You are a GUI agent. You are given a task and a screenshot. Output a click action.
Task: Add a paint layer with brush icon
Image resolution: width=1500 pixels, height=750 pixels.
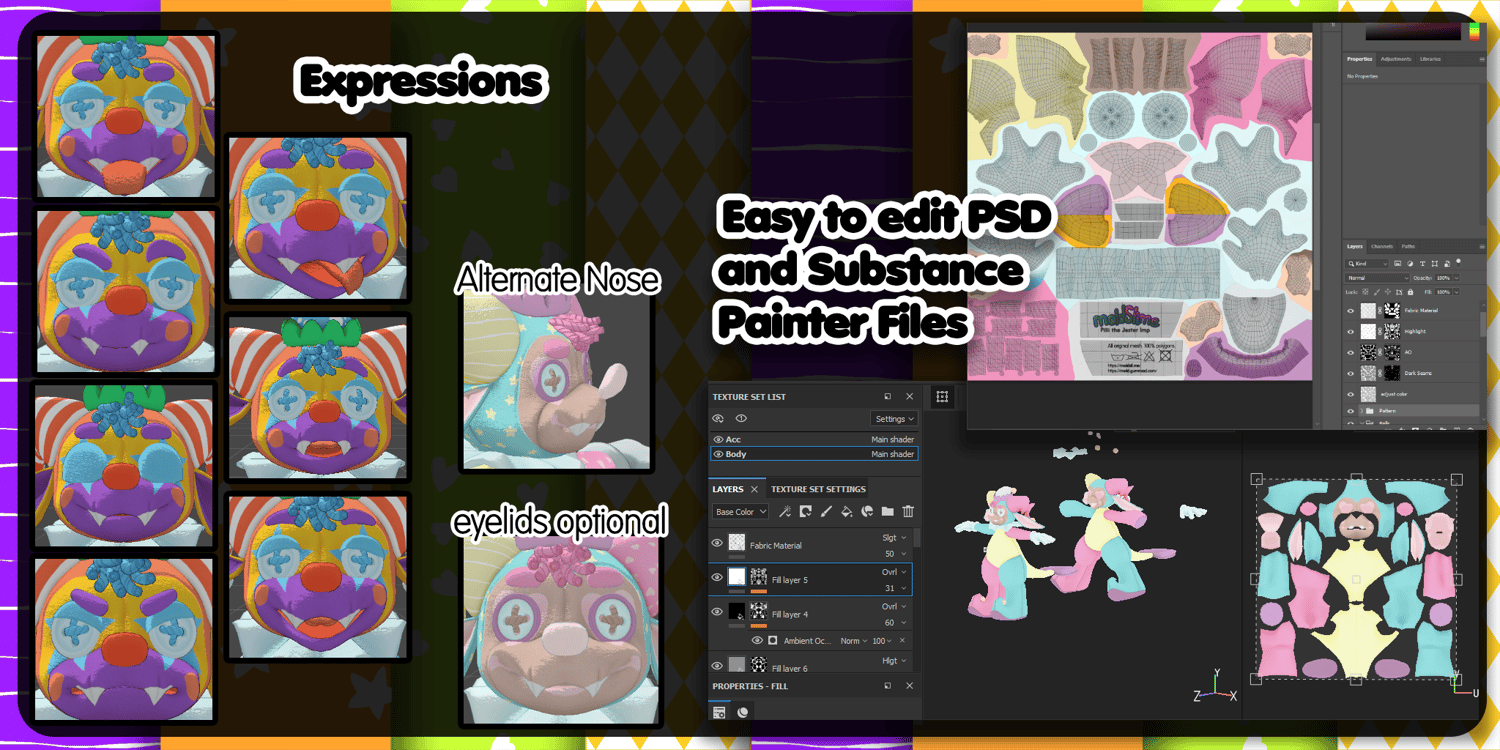point(826,512)
